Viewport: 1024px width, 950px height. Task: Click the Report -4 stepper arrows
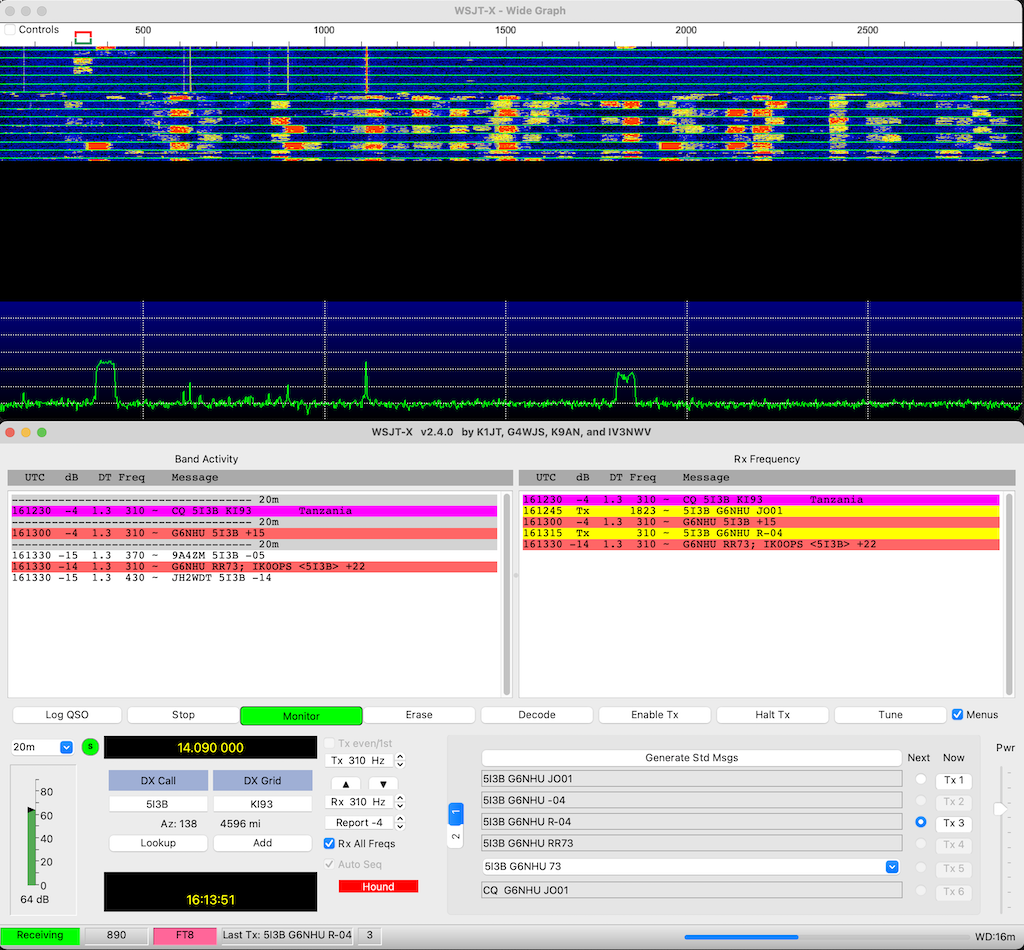click(400, 823)
